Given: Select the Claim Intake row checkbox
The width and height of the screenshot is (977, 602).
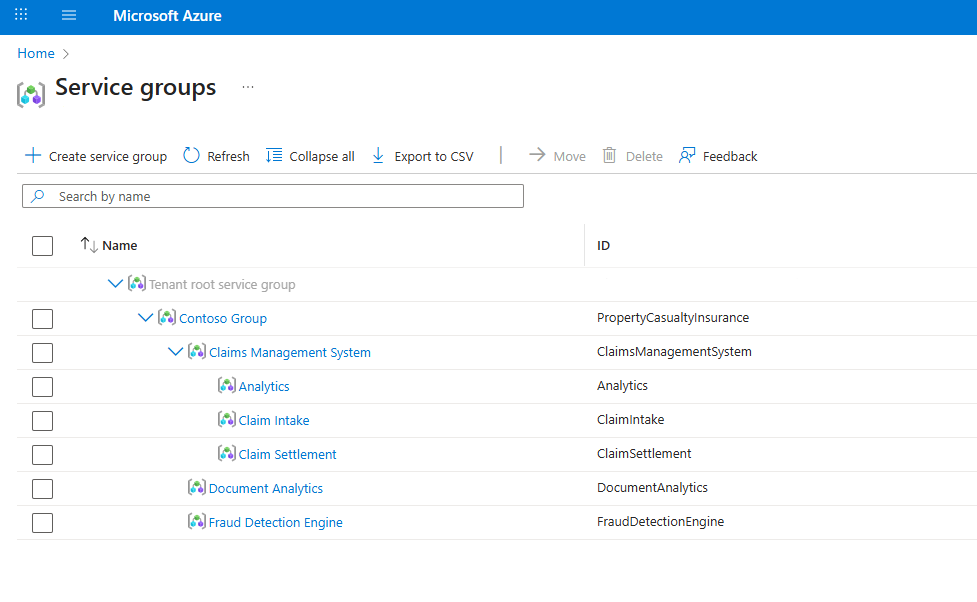Looking at the screenshot, I should pos(42,421).
